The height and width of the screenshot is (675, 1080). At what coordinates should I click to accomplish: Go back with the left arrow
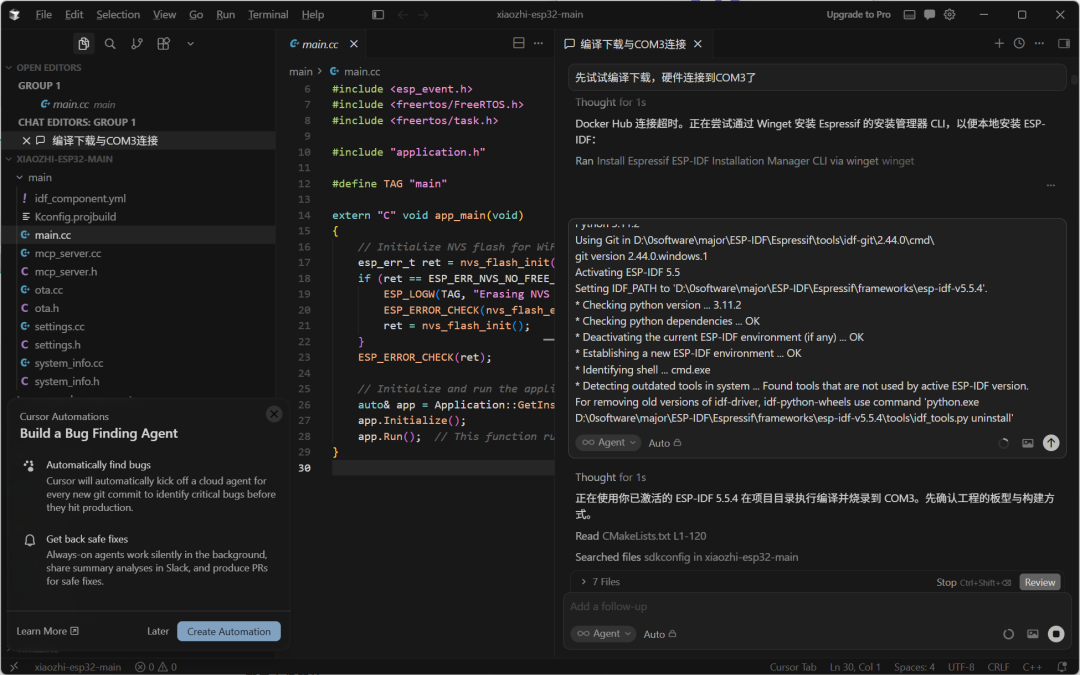pos(403,14)
